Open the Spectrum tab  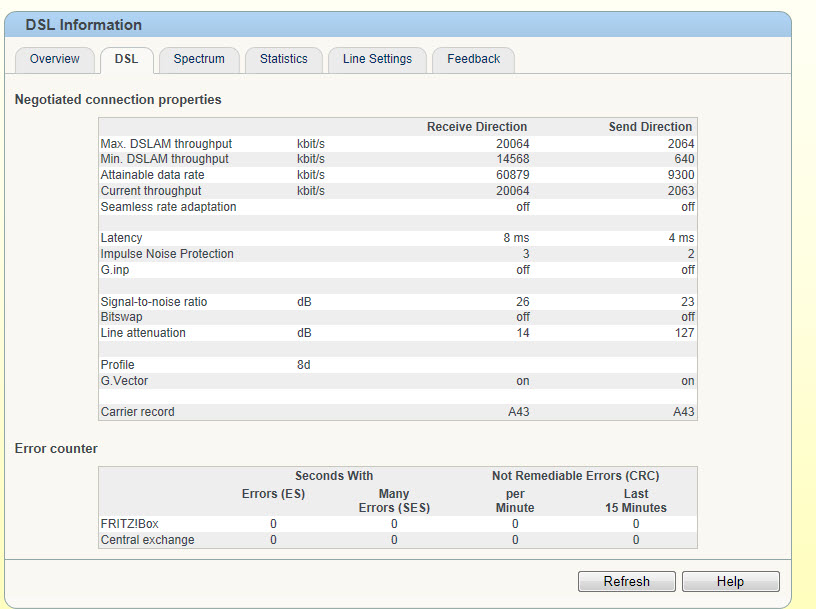tap(199, 59)
